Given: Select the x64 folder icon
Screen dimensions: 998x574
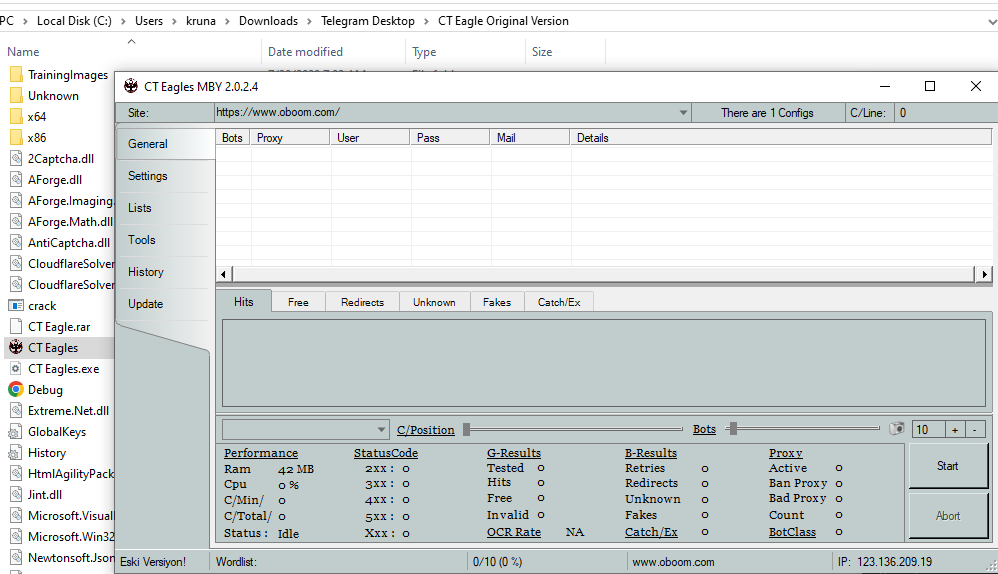Looking at the screenshot, I should [x=16, y=117].
